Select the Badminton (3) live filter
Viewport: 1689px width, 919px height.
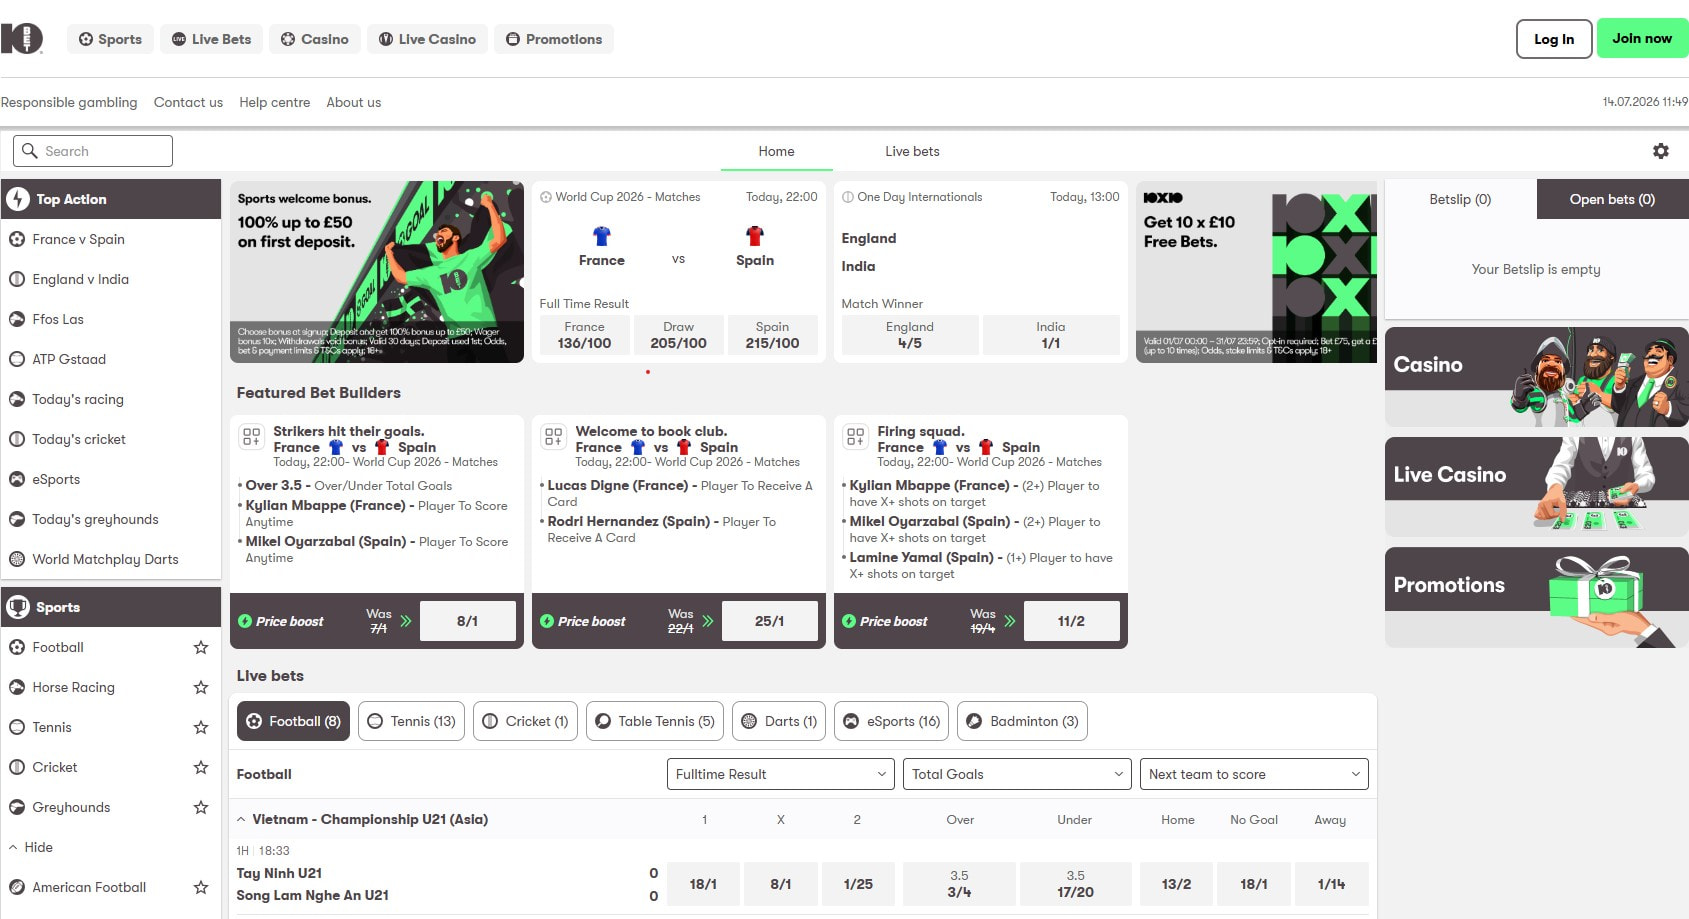tap(1022, 721)
